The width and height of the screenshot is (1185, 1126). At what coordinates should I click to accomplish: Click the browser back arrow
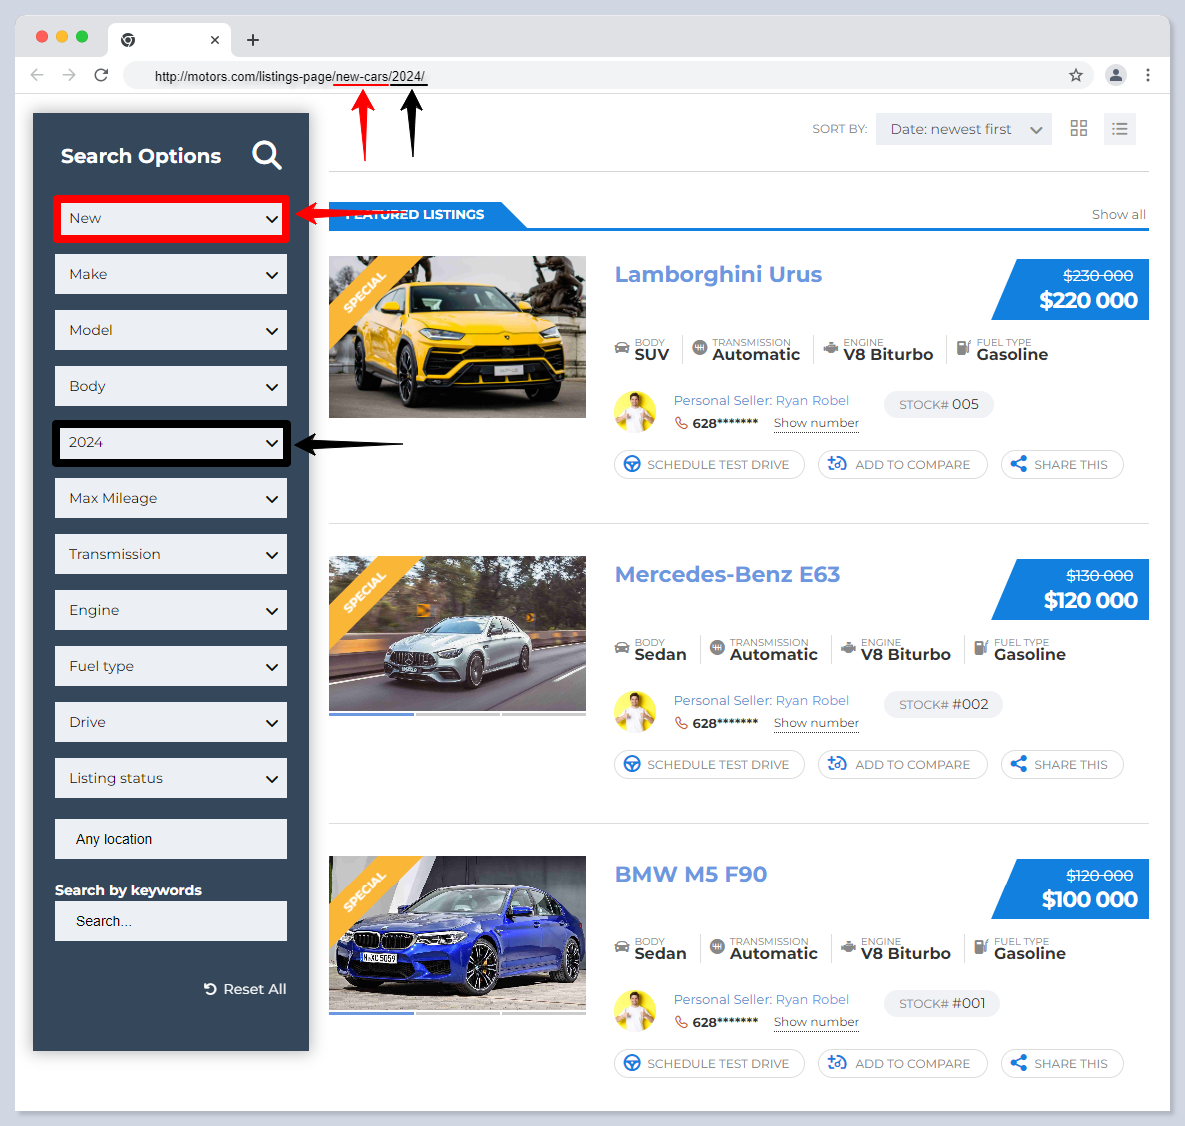(x=37, y=75)
